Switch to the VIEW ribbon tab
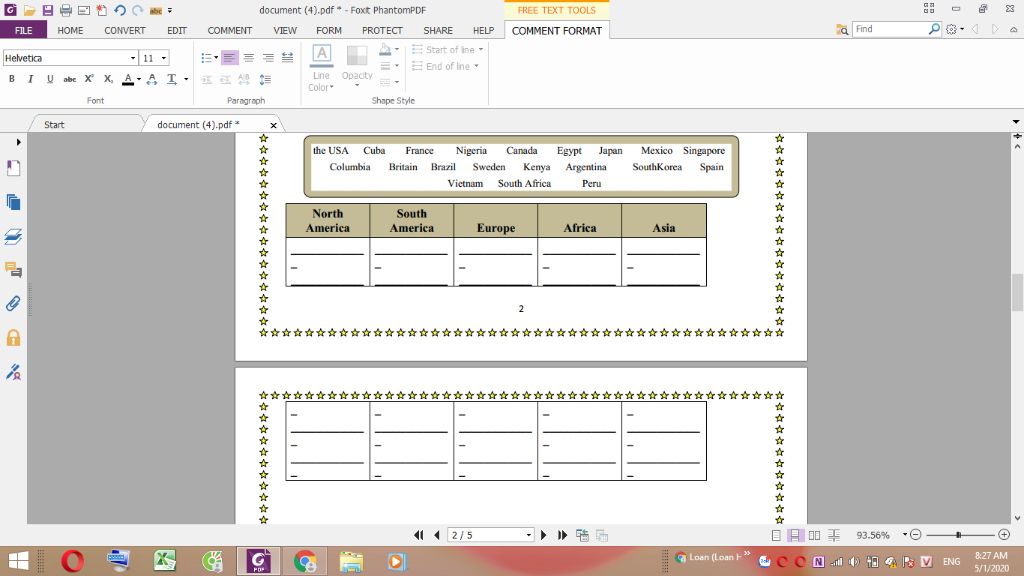 285,31
